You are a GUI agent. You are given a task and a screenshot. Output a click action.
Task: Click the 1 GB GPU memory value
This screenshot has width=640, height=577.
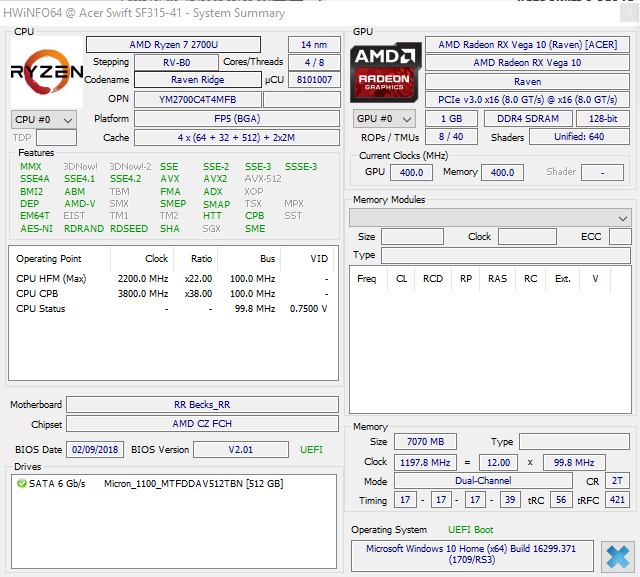[x=451, y=119]
